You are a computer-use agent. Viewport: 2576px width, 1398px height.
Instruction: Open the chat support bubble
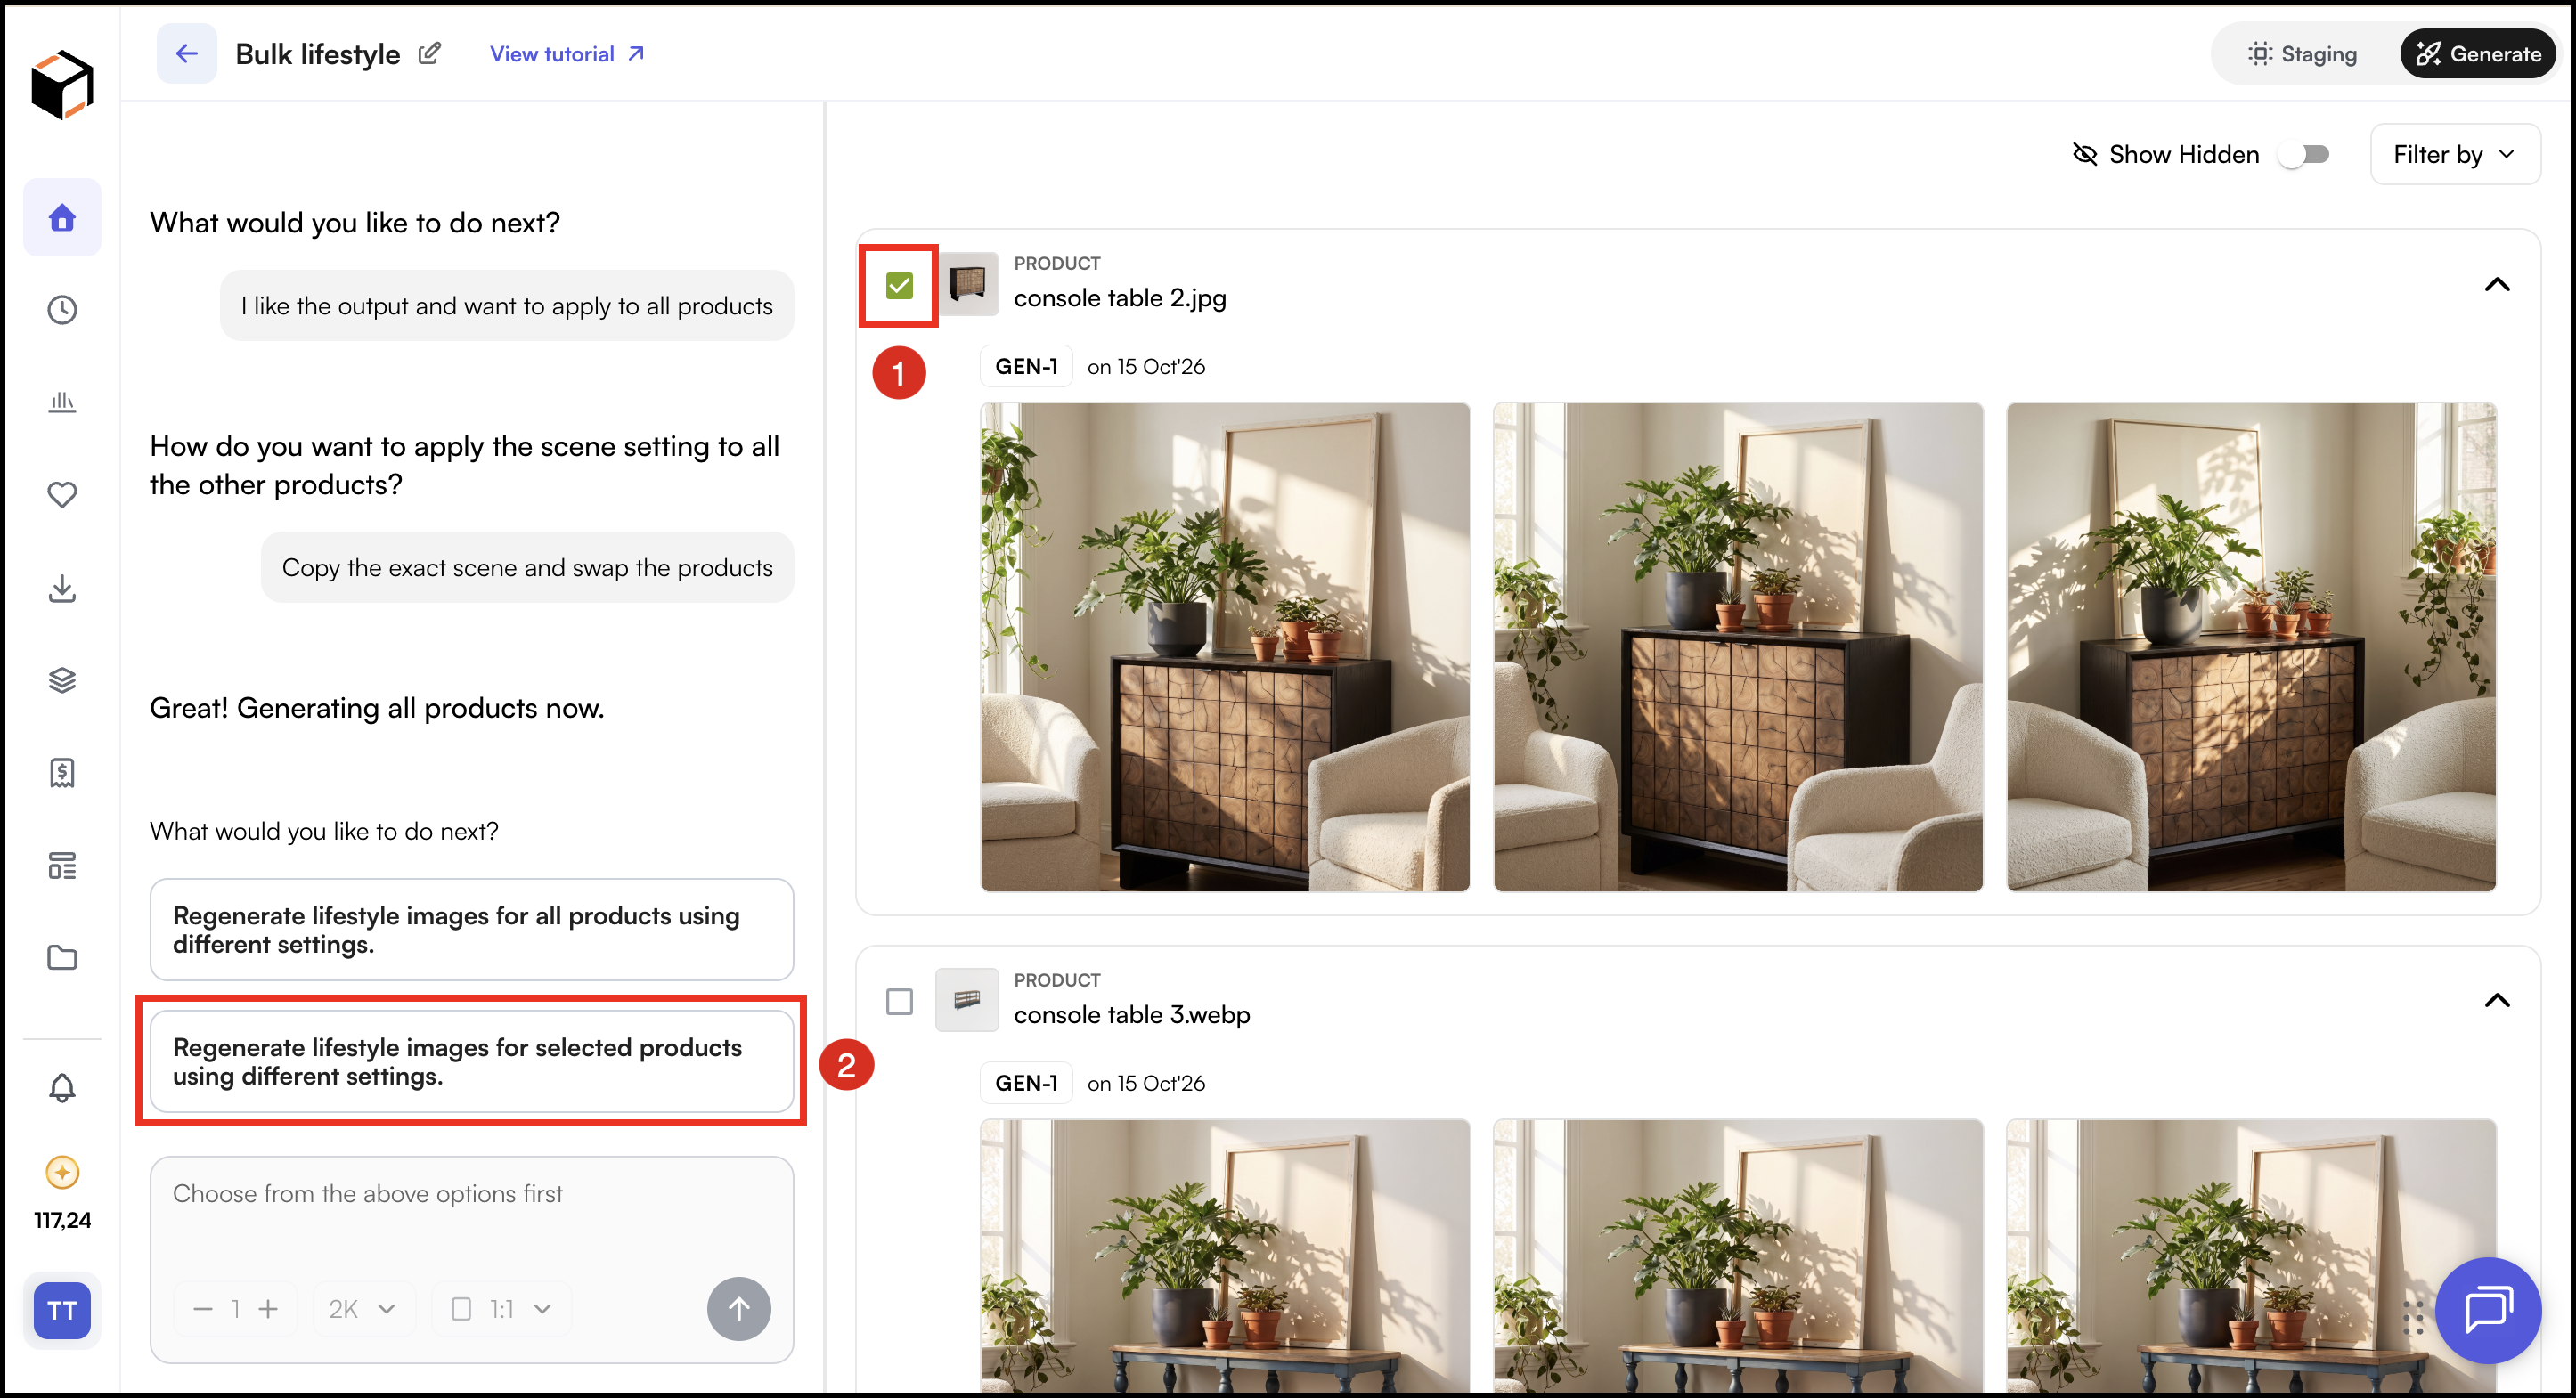point(2487,1309)
